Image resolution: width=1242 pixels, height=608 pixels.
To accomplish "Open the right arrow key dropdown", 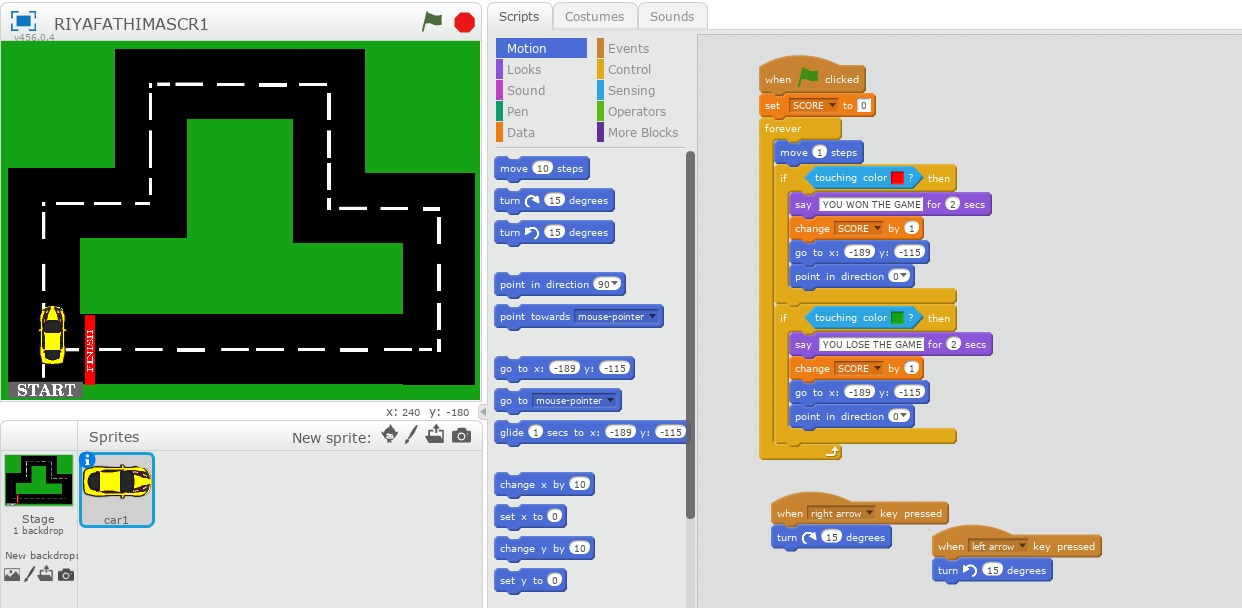I will pos(869,514).
